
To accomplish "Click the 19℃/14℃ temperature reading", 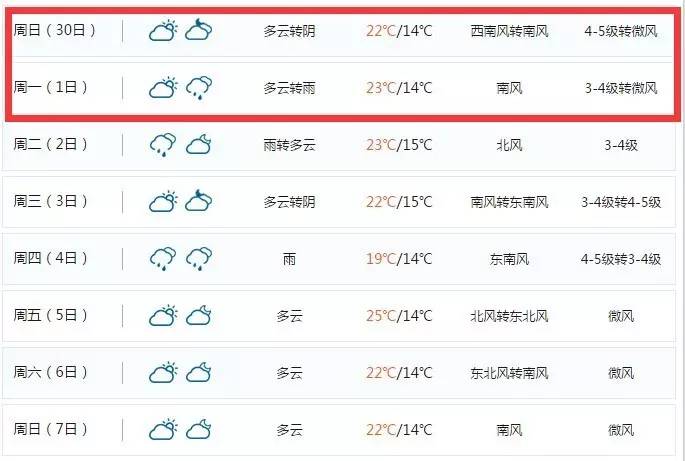I will (398, 259).
